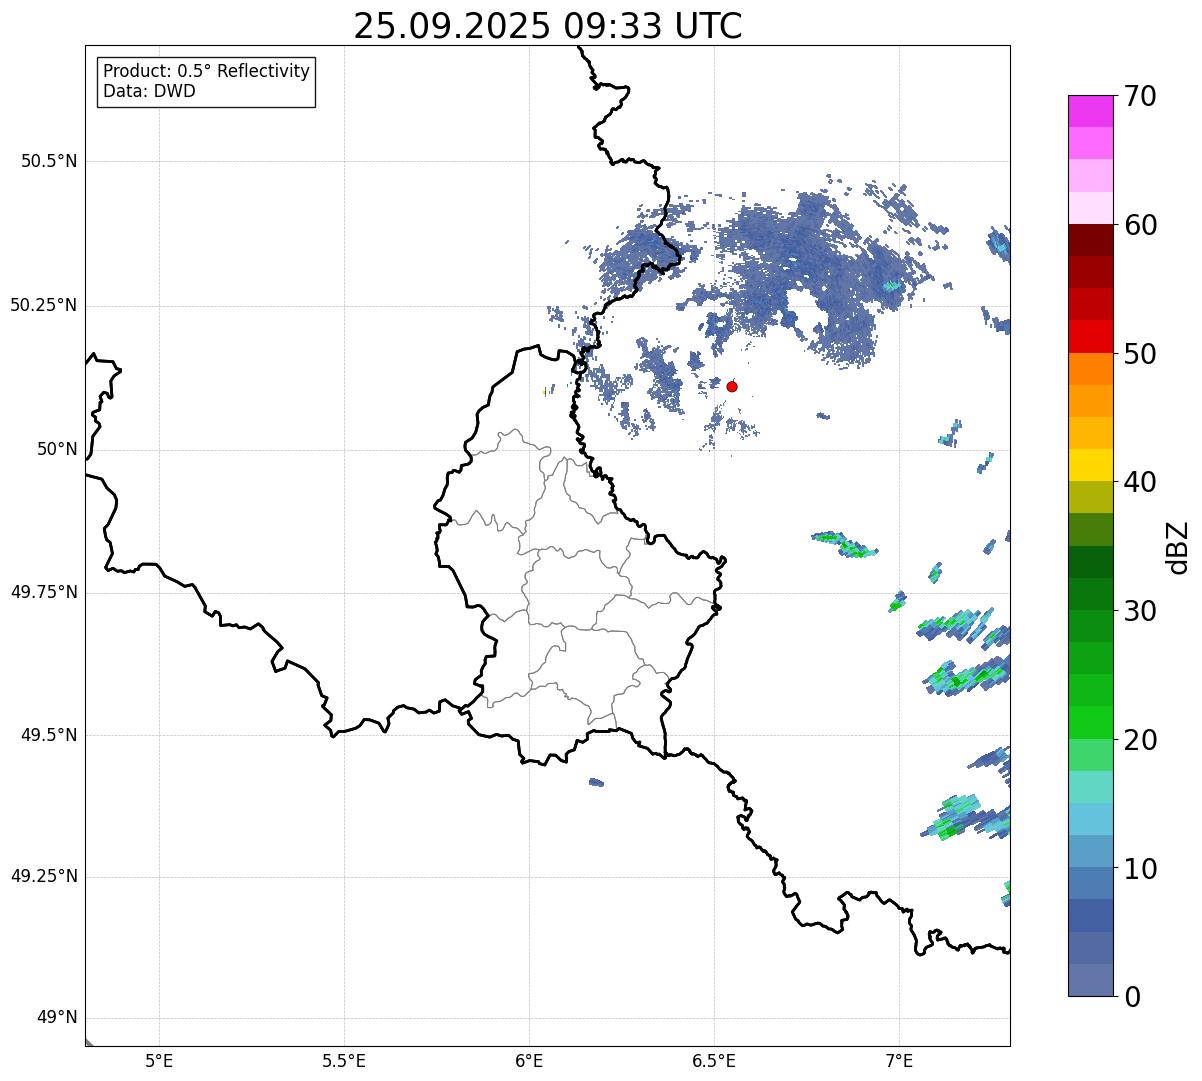
Task: Click the 50.25°N latitude label
Action: (43, 305)
